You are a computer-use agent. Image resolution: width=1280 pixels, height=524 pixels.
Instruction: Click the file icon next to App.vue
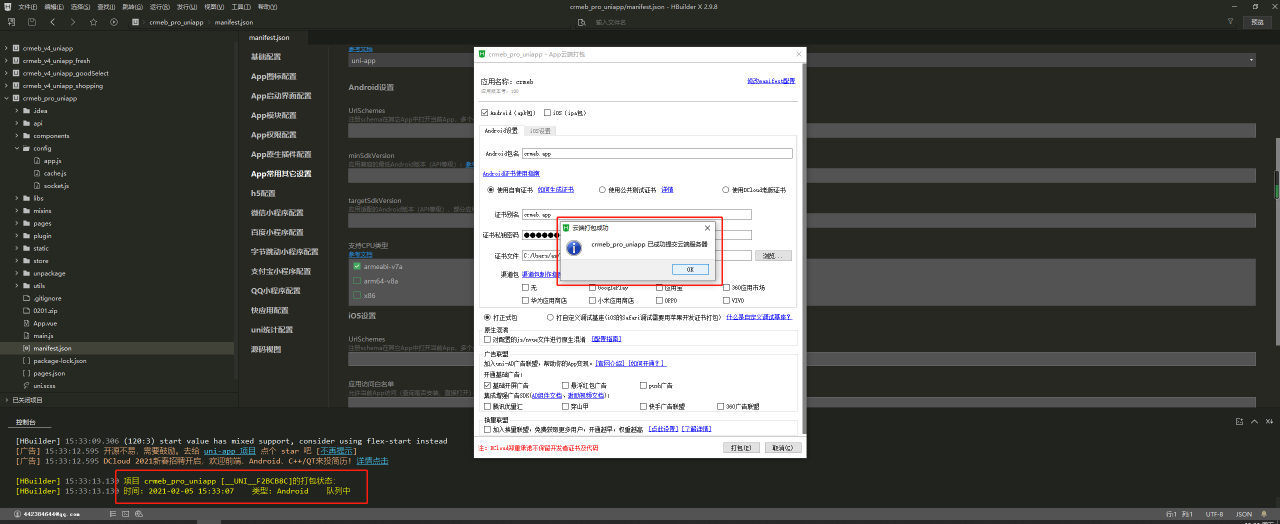[x=27, y=323]
